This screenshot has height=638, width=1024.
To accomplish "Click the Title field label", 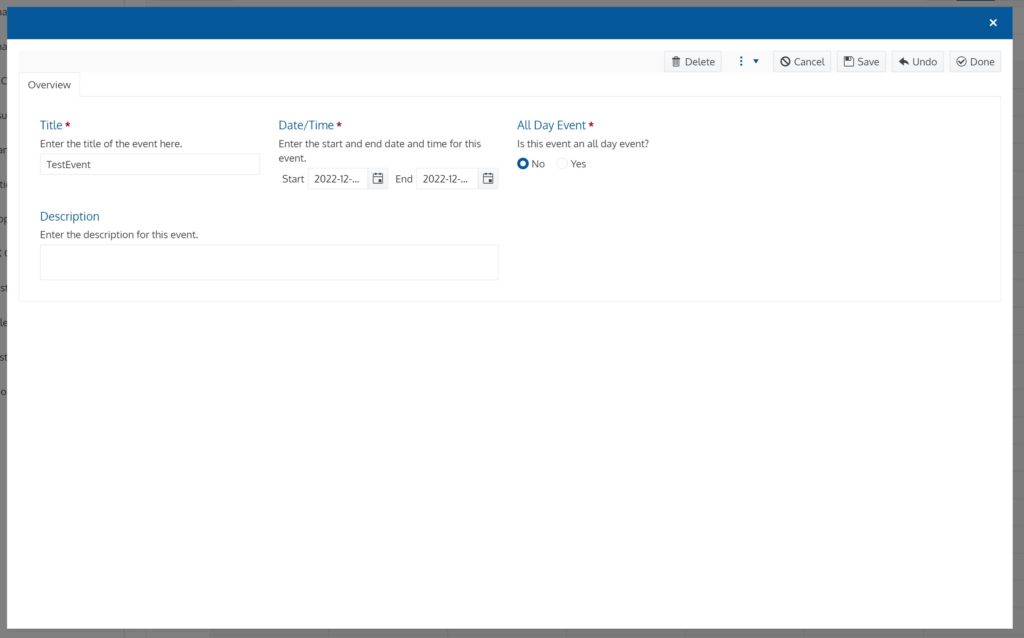I will pos(51,125).
